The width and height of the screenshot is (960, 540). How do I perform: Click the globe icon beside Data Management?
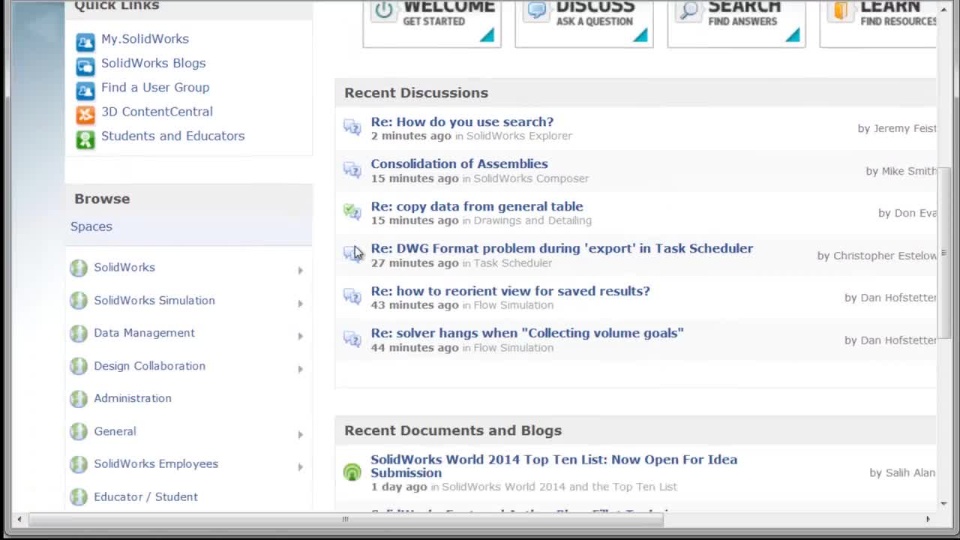78,333
